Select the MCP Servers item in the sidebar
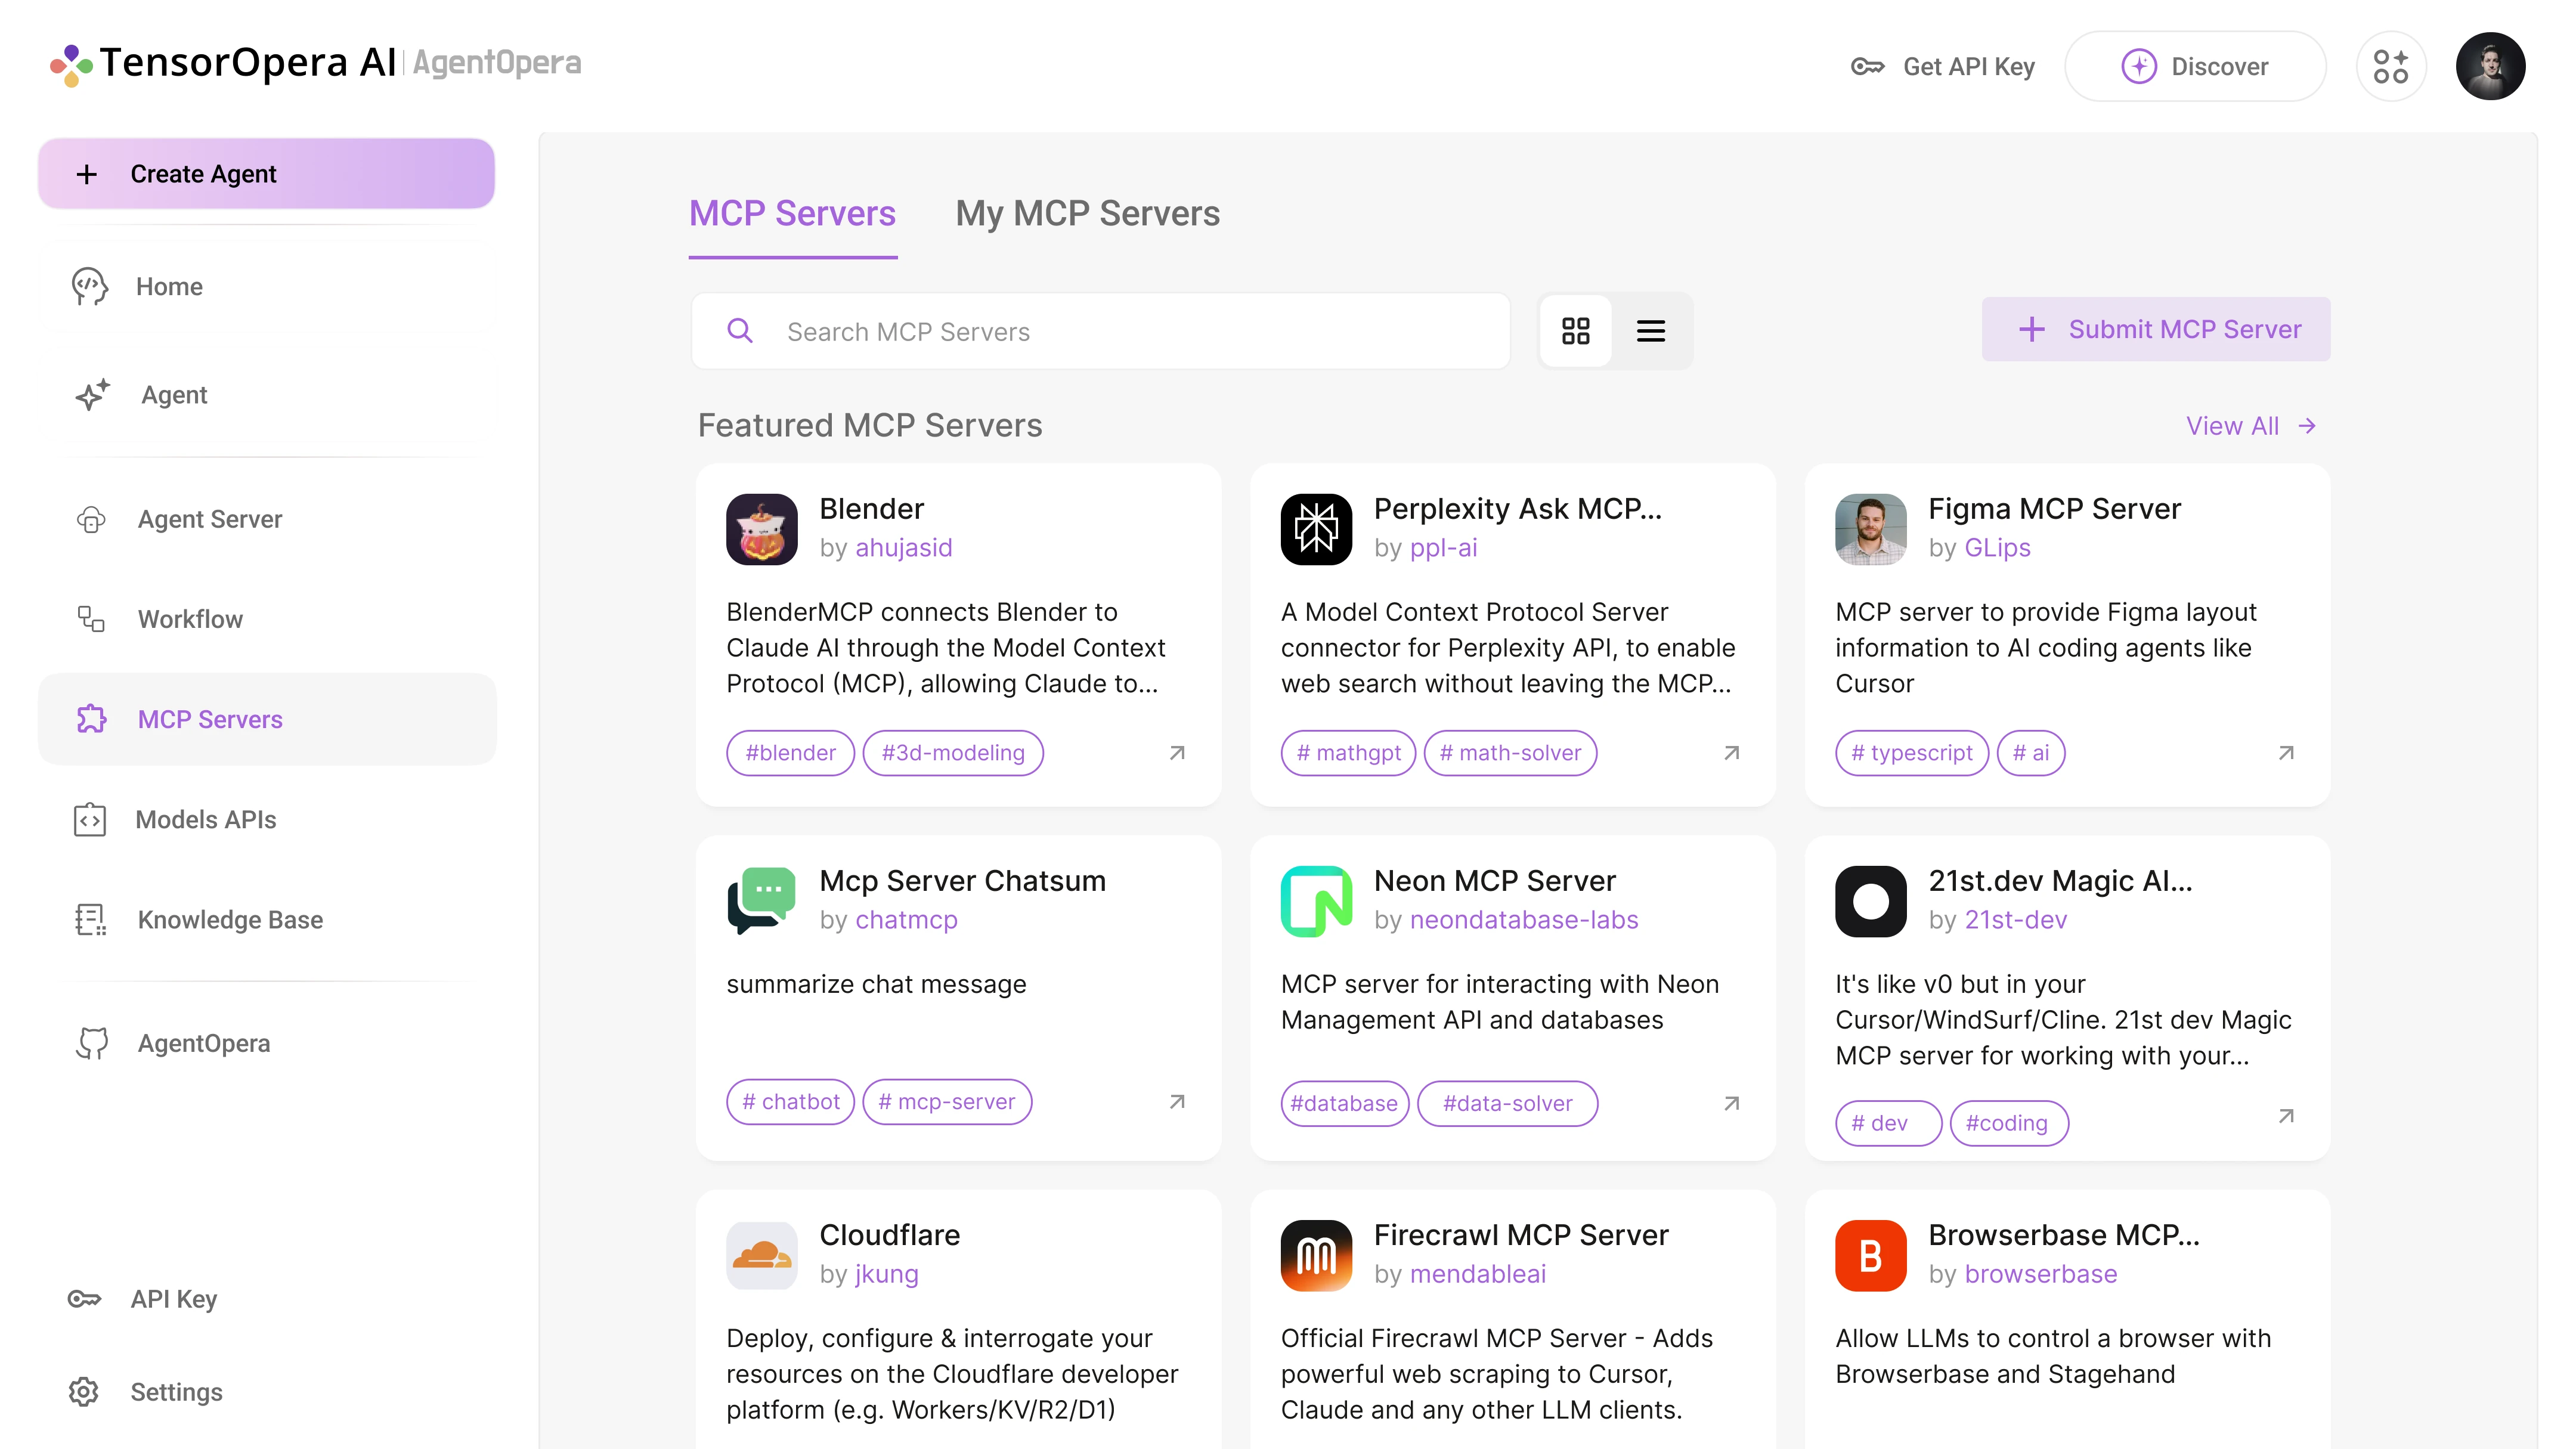 [x=210, y=719]
